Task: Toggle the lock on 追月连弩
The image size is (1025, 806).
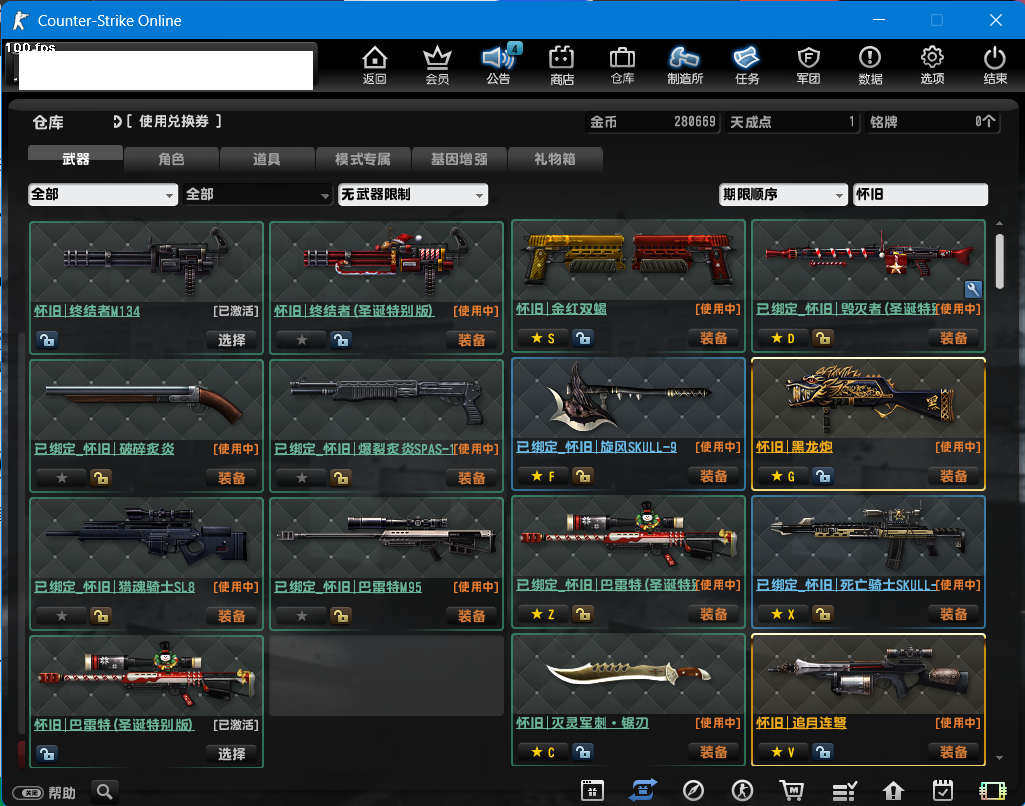Action: coord(823,752)
